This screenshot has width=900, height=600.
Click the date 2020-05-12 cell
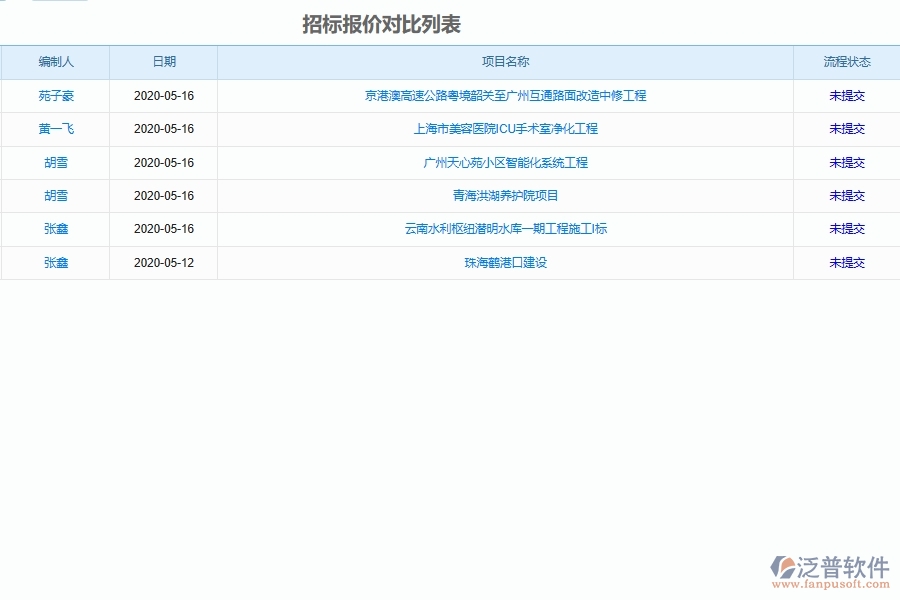pos(163,263)
